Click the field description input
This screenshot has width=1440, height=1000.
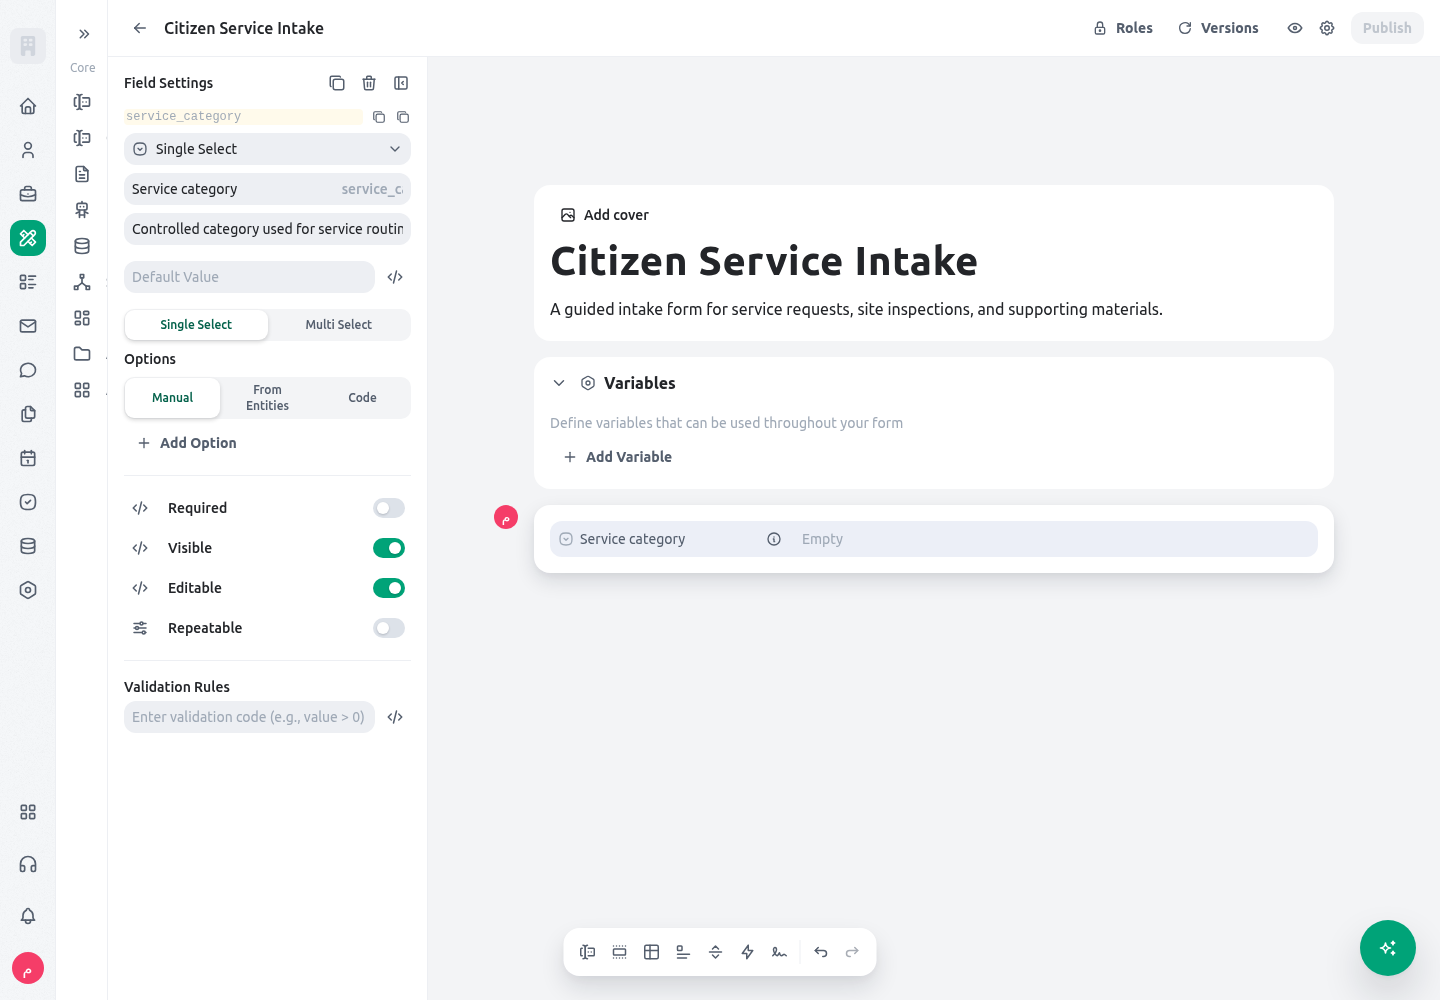pyautogui.click(x=267, y=229)
